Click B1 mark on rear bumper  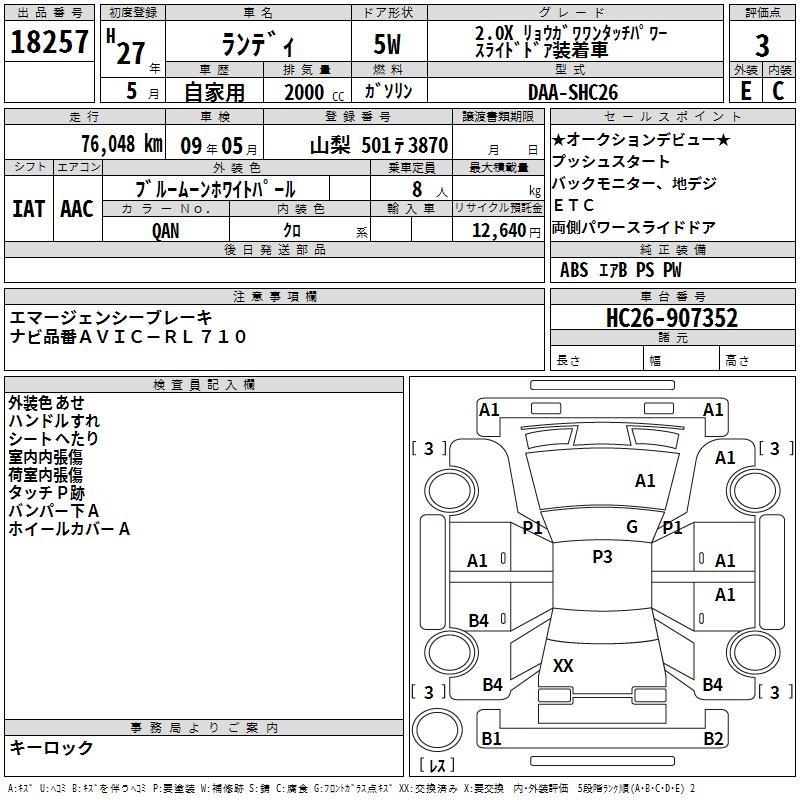pyautogui.click(x=491, y=738)
